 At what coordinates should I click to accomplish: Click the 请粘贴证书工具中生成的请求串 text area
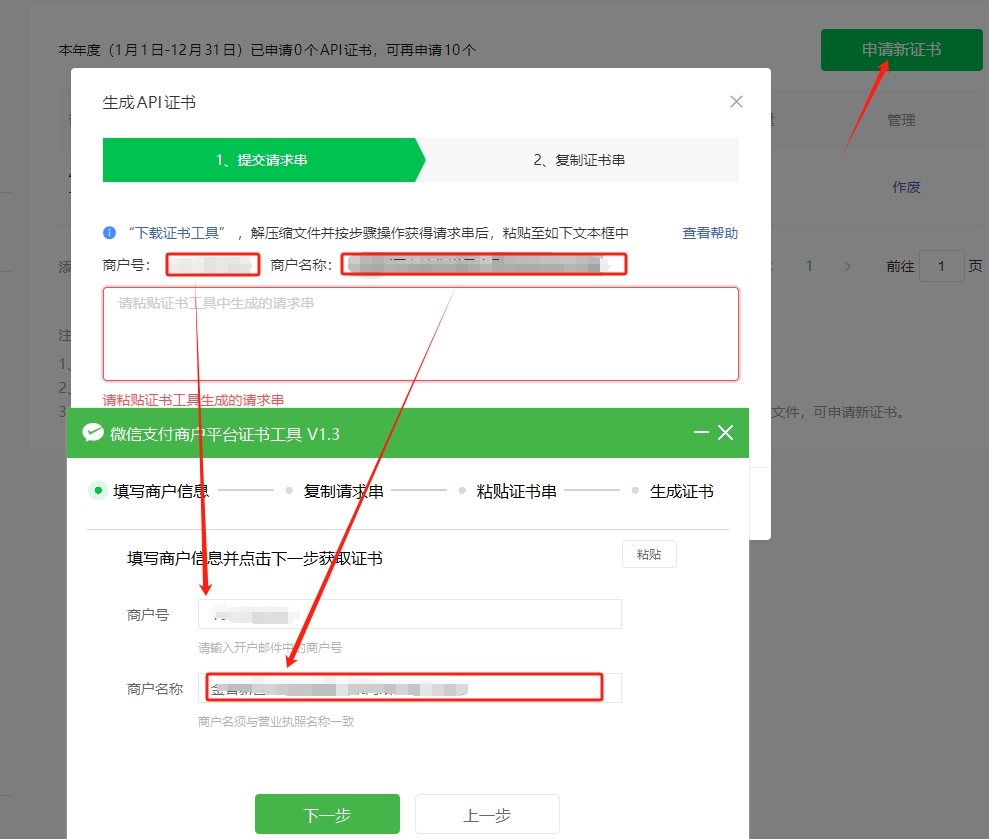click(421, 334)
